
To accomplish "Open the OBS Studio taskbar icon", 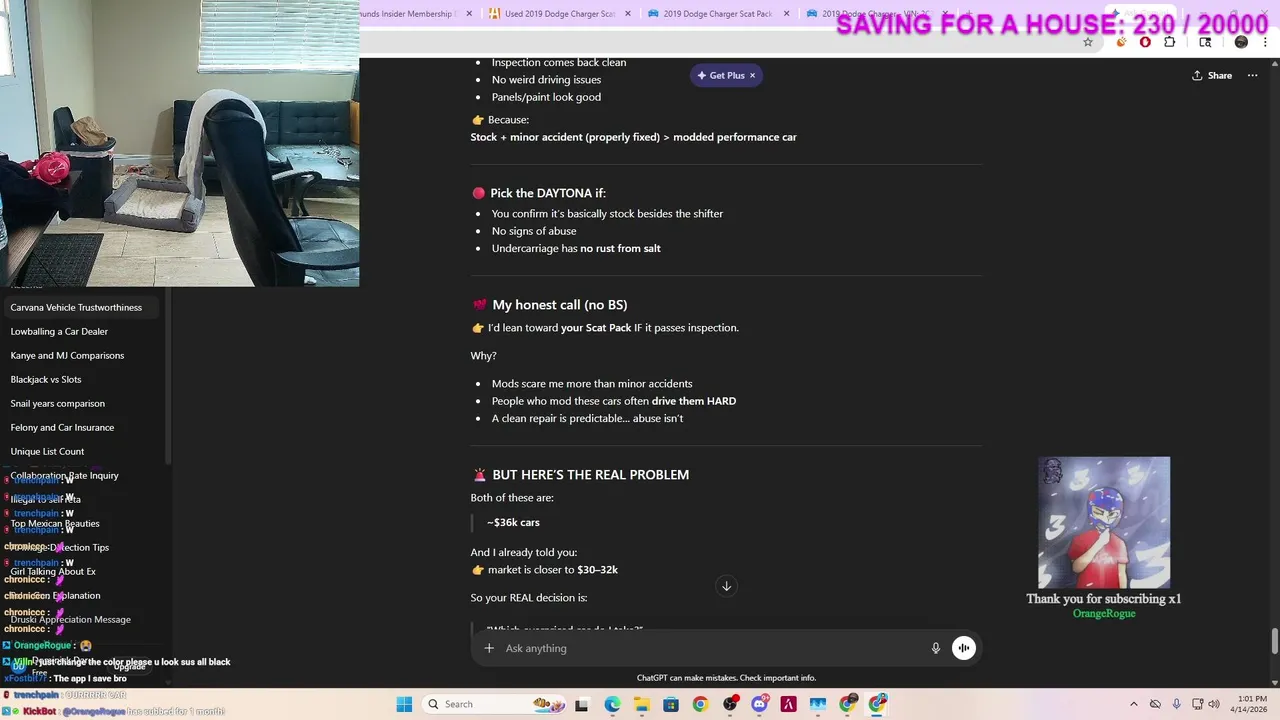I will point(730,704).
